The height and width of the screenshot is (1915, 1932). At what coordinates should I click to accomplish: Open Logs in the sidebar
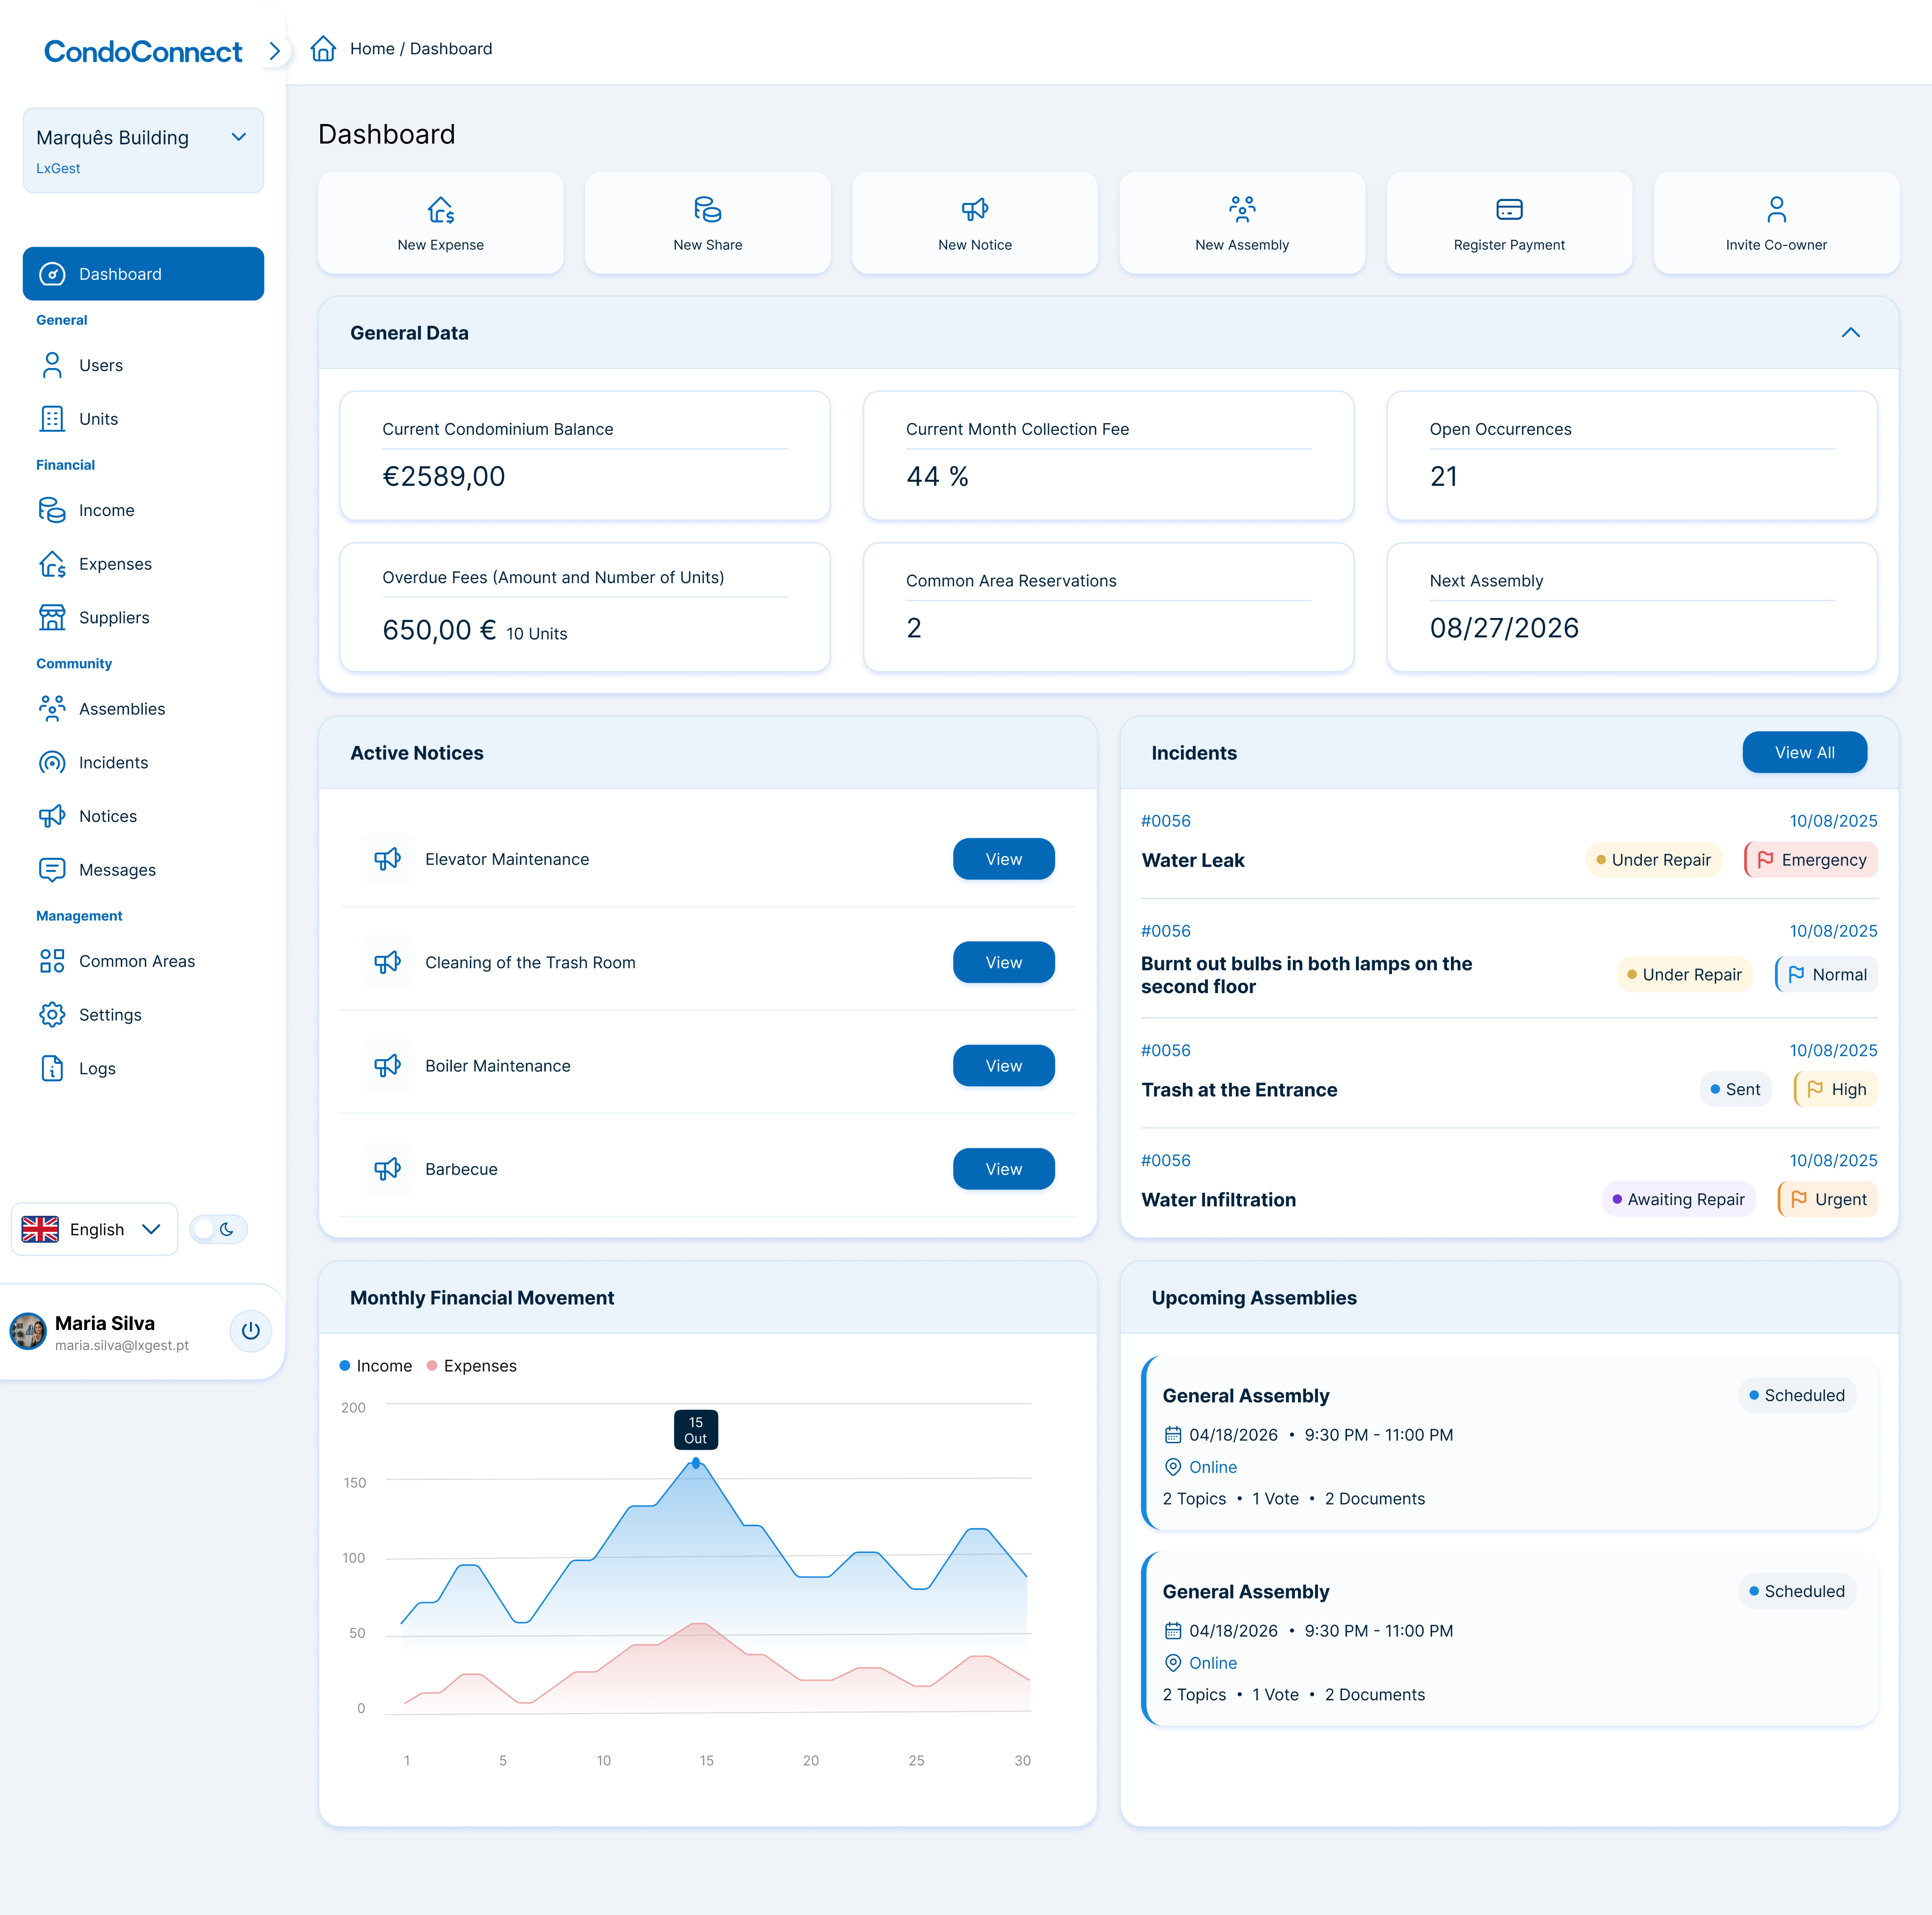pos(143,1069)
